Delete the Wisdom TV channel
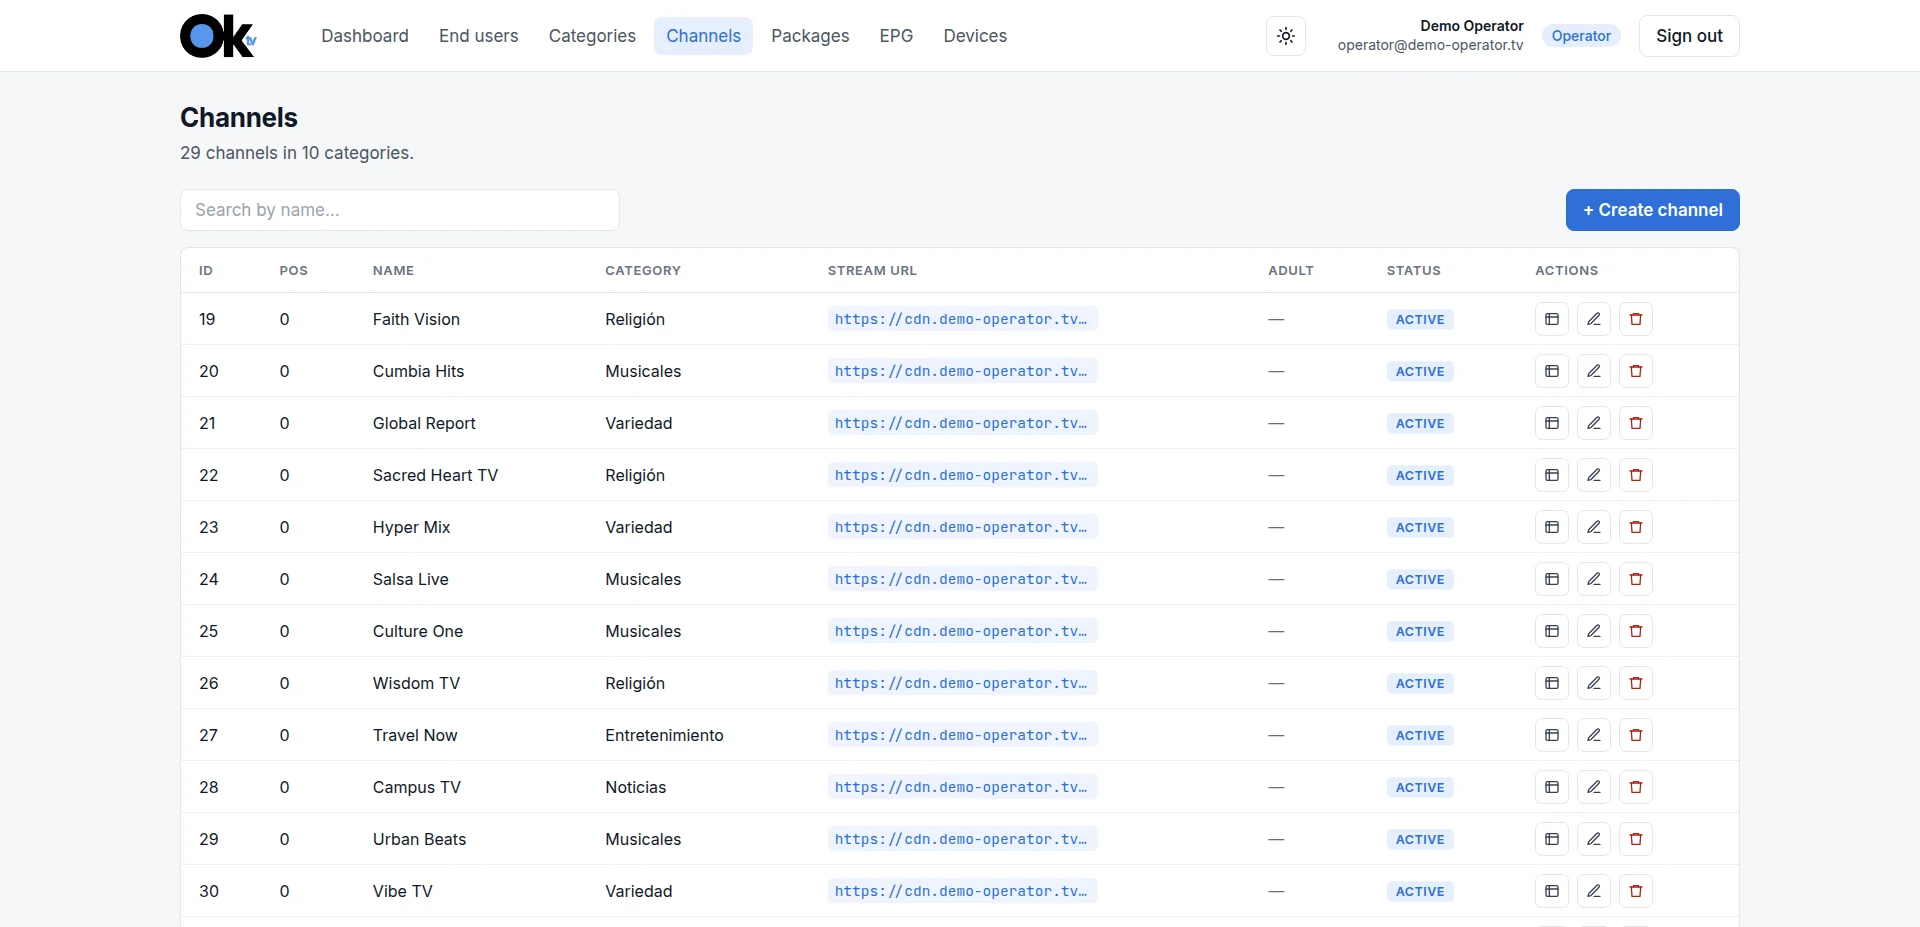Image resolution: width=1920 pixels, height=927 pixels. click(1636, 683)
